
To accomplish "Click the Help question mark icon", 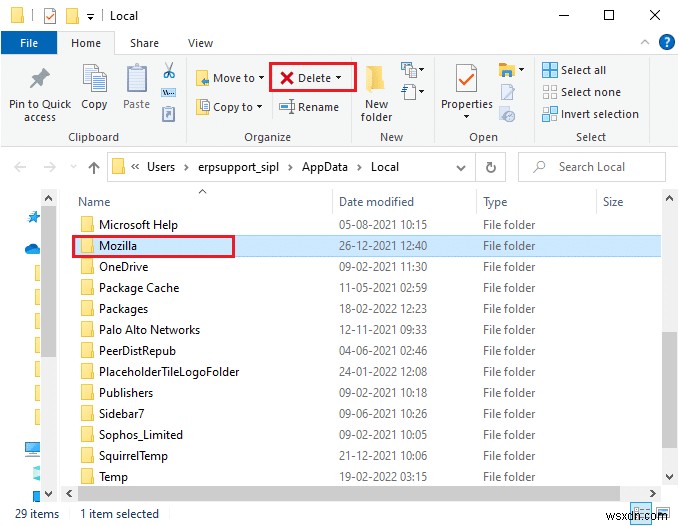I will point(666,42).
